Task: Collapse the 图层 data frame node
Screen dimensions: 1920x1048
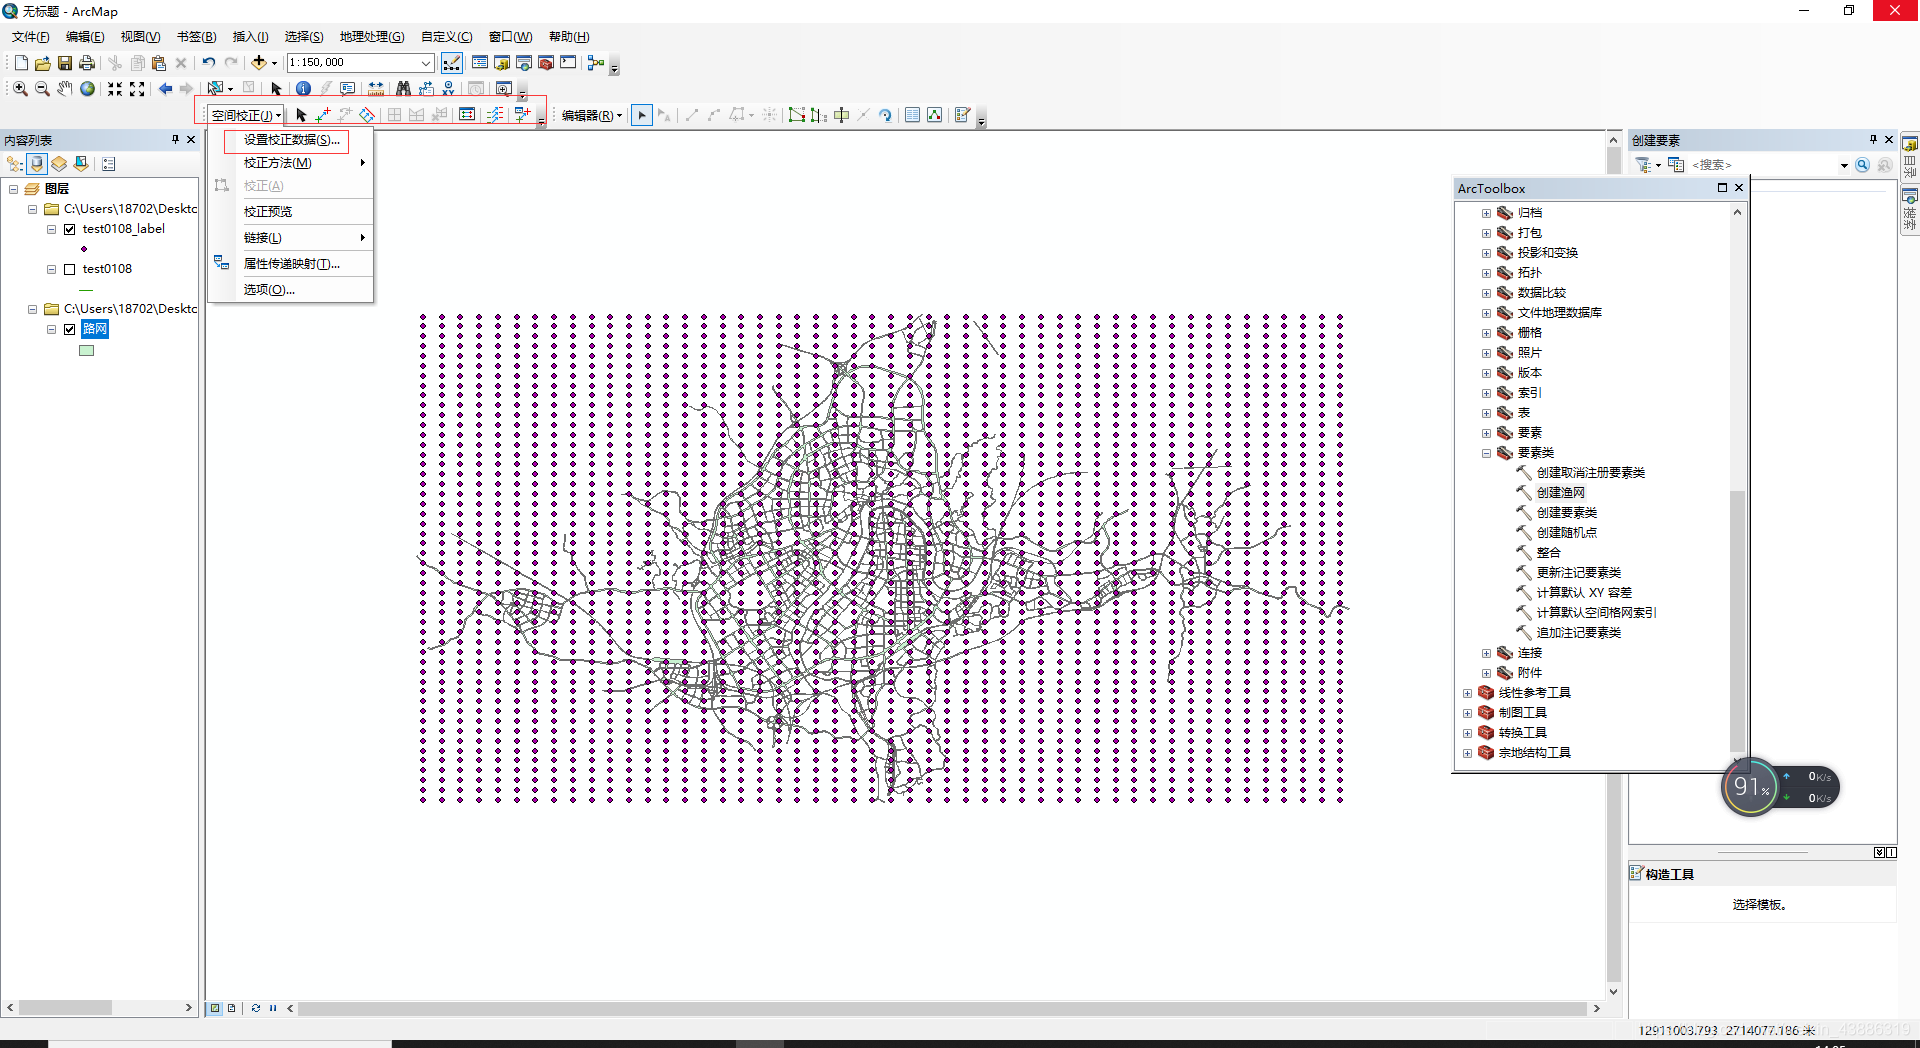Action: point(14,189)
